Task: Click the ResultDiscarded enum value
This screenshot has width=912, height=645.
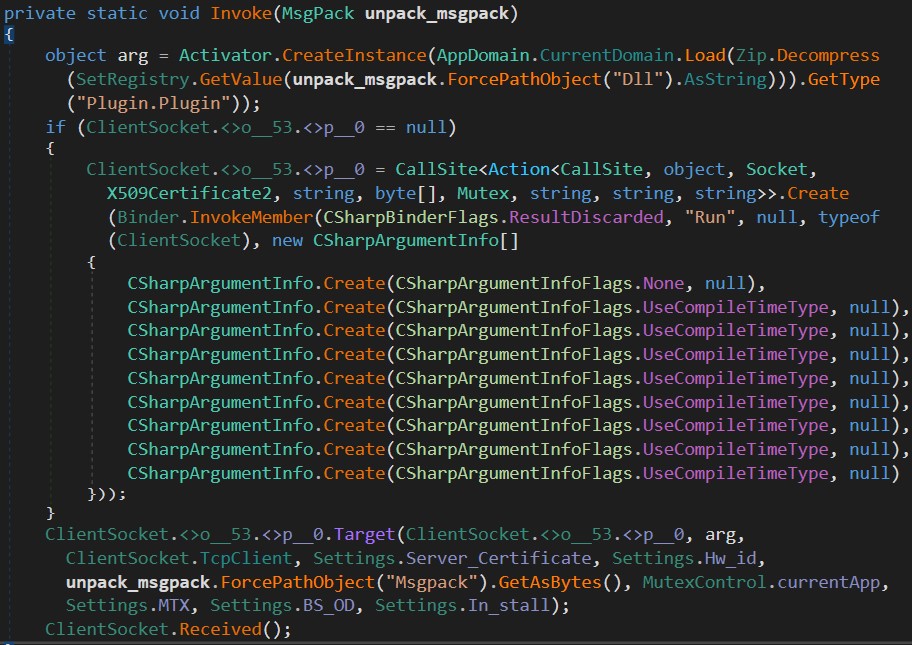Action: click(x=586, y=217)
